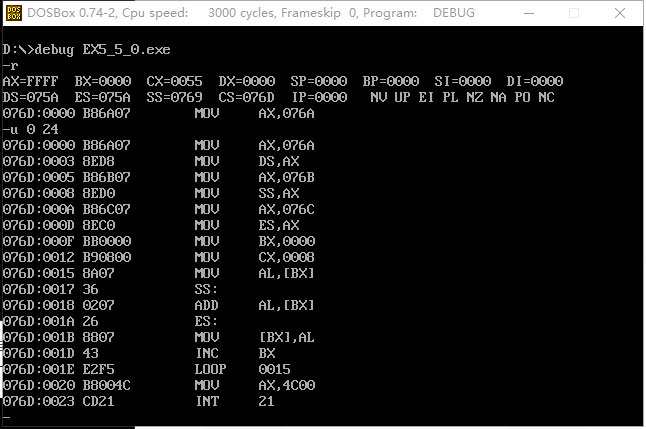
Task: Click the register value SS=0769
Action: [174, 97]
